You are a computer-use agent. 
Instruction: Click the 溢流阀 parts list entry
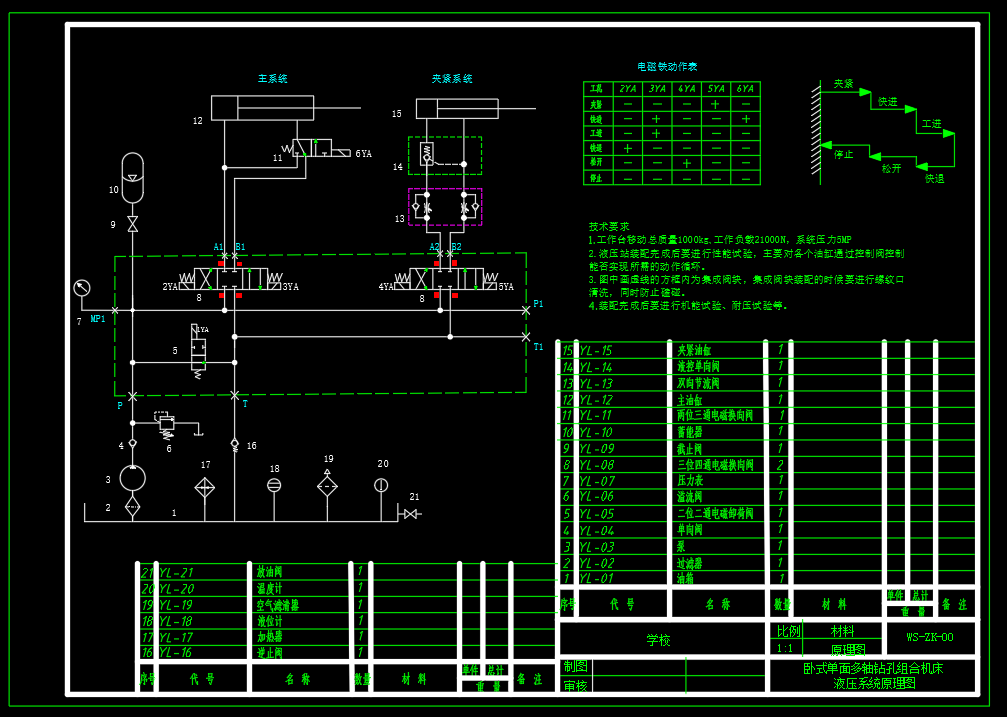click(x=690, y=497)
